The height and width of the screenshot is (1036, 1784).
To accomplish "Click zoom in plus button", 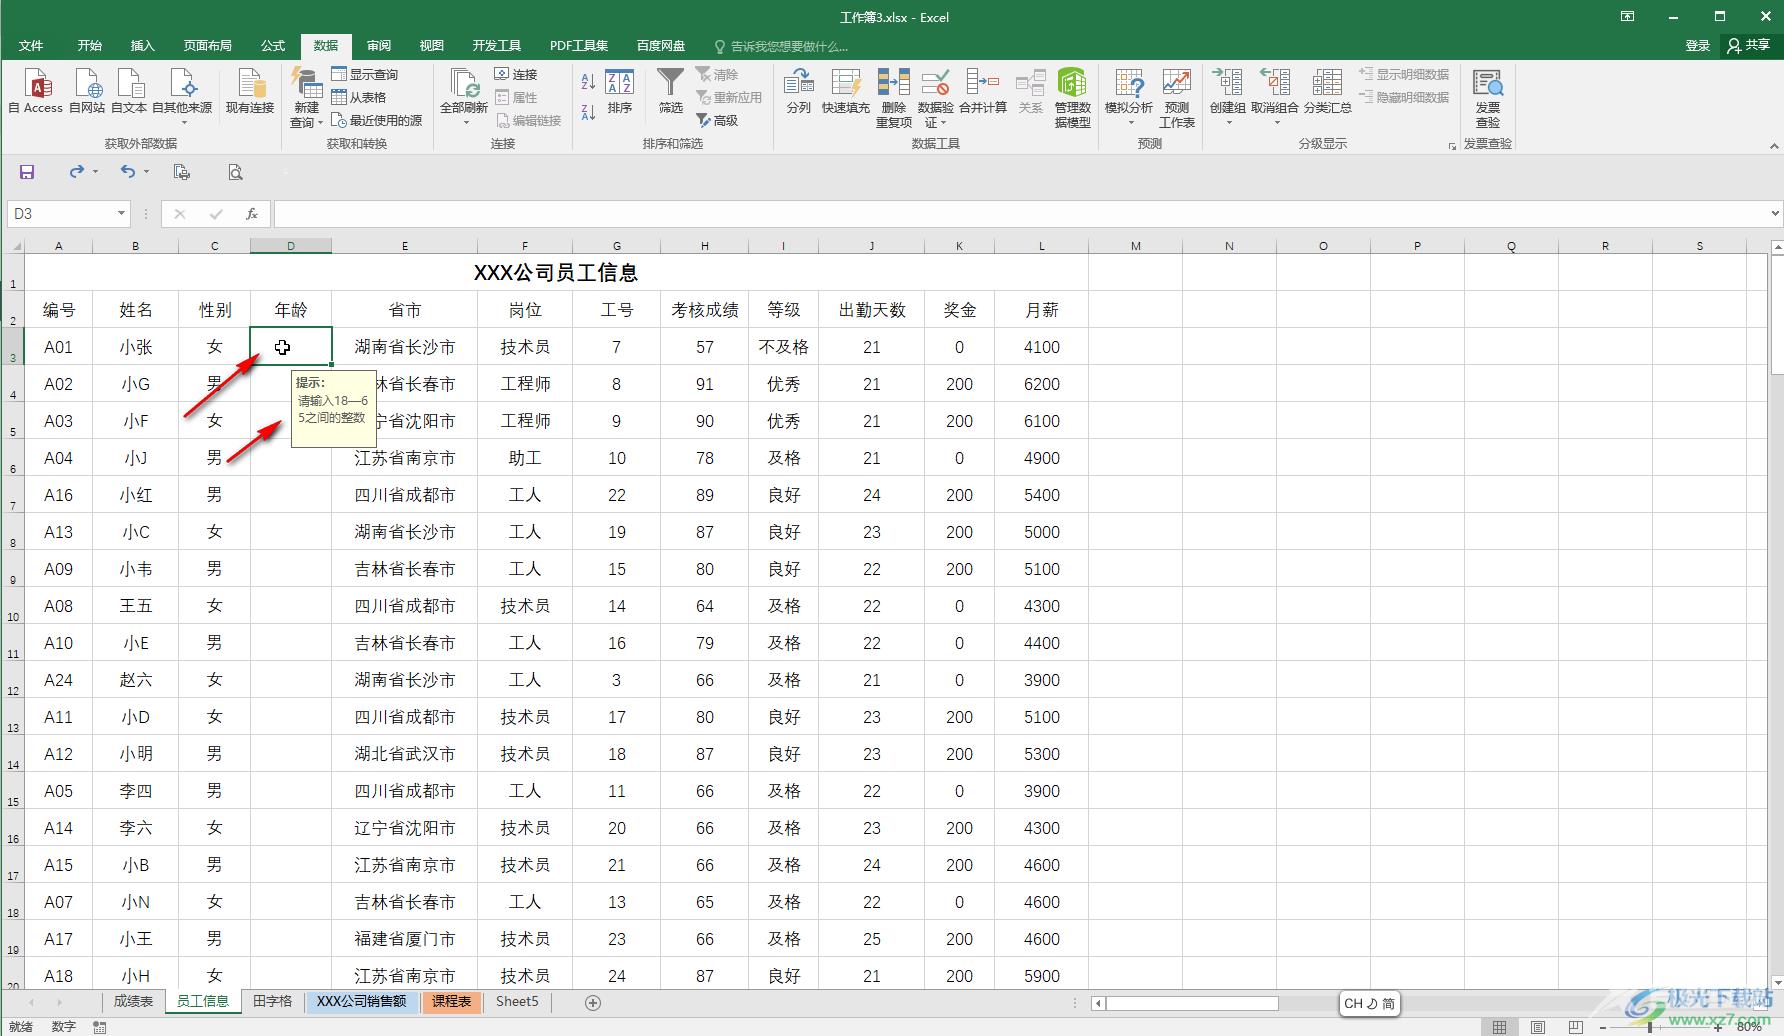I will 1717,1027.
